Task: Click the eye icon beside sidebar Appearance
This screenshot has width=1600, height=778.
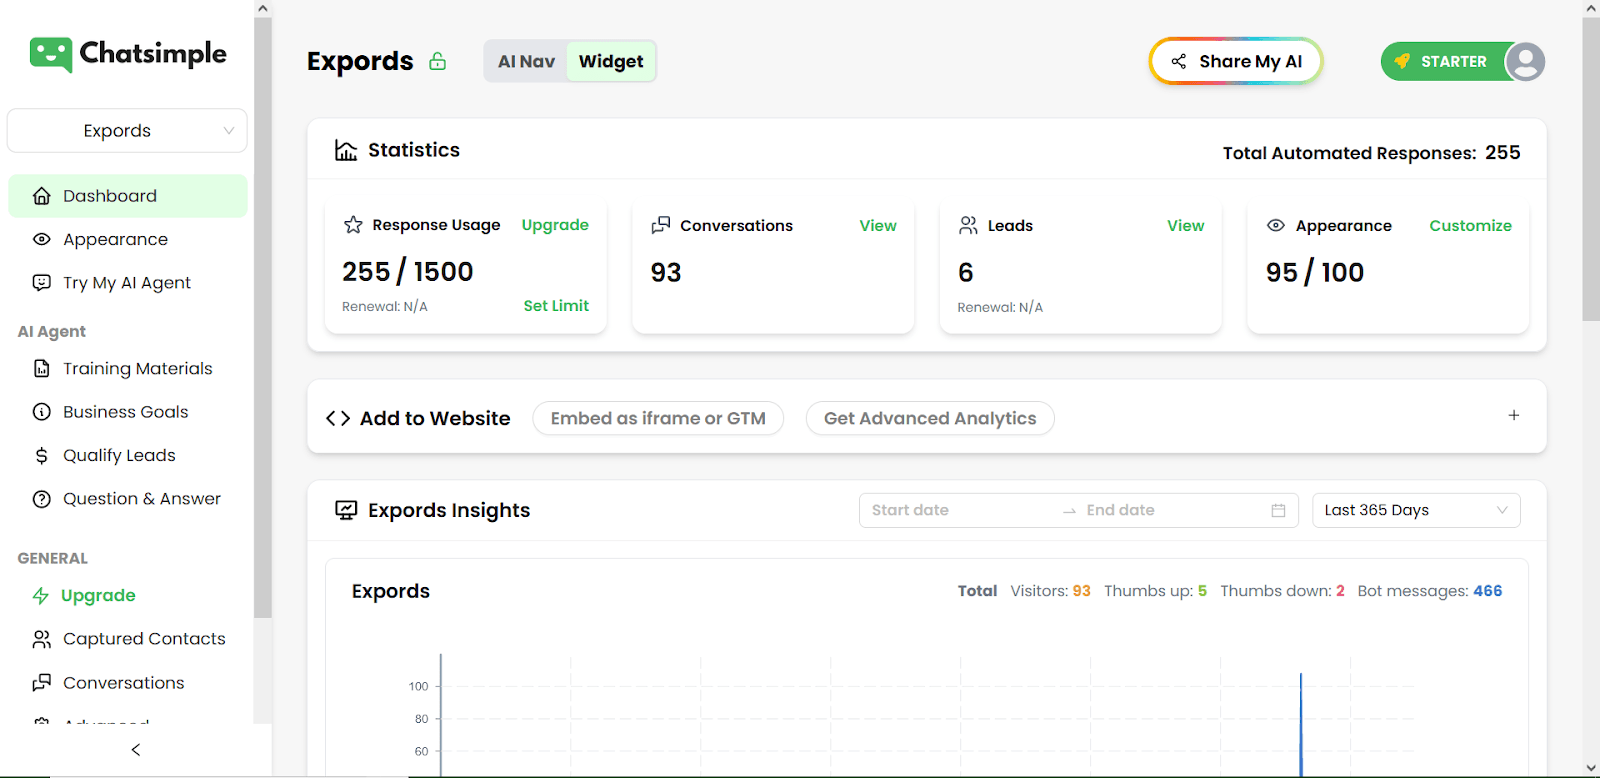Action: pyautogui.click(x=42, y=239)
